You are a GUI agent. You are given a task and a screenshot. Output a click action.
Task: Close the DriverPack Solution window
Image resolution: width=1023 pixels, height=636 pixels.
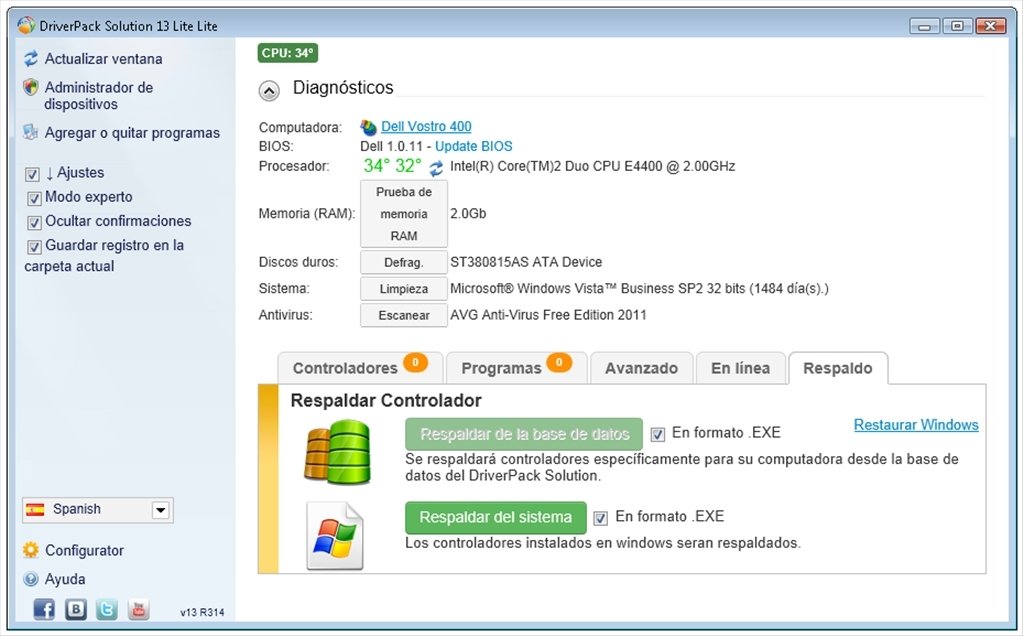click(x=991, y=26)
